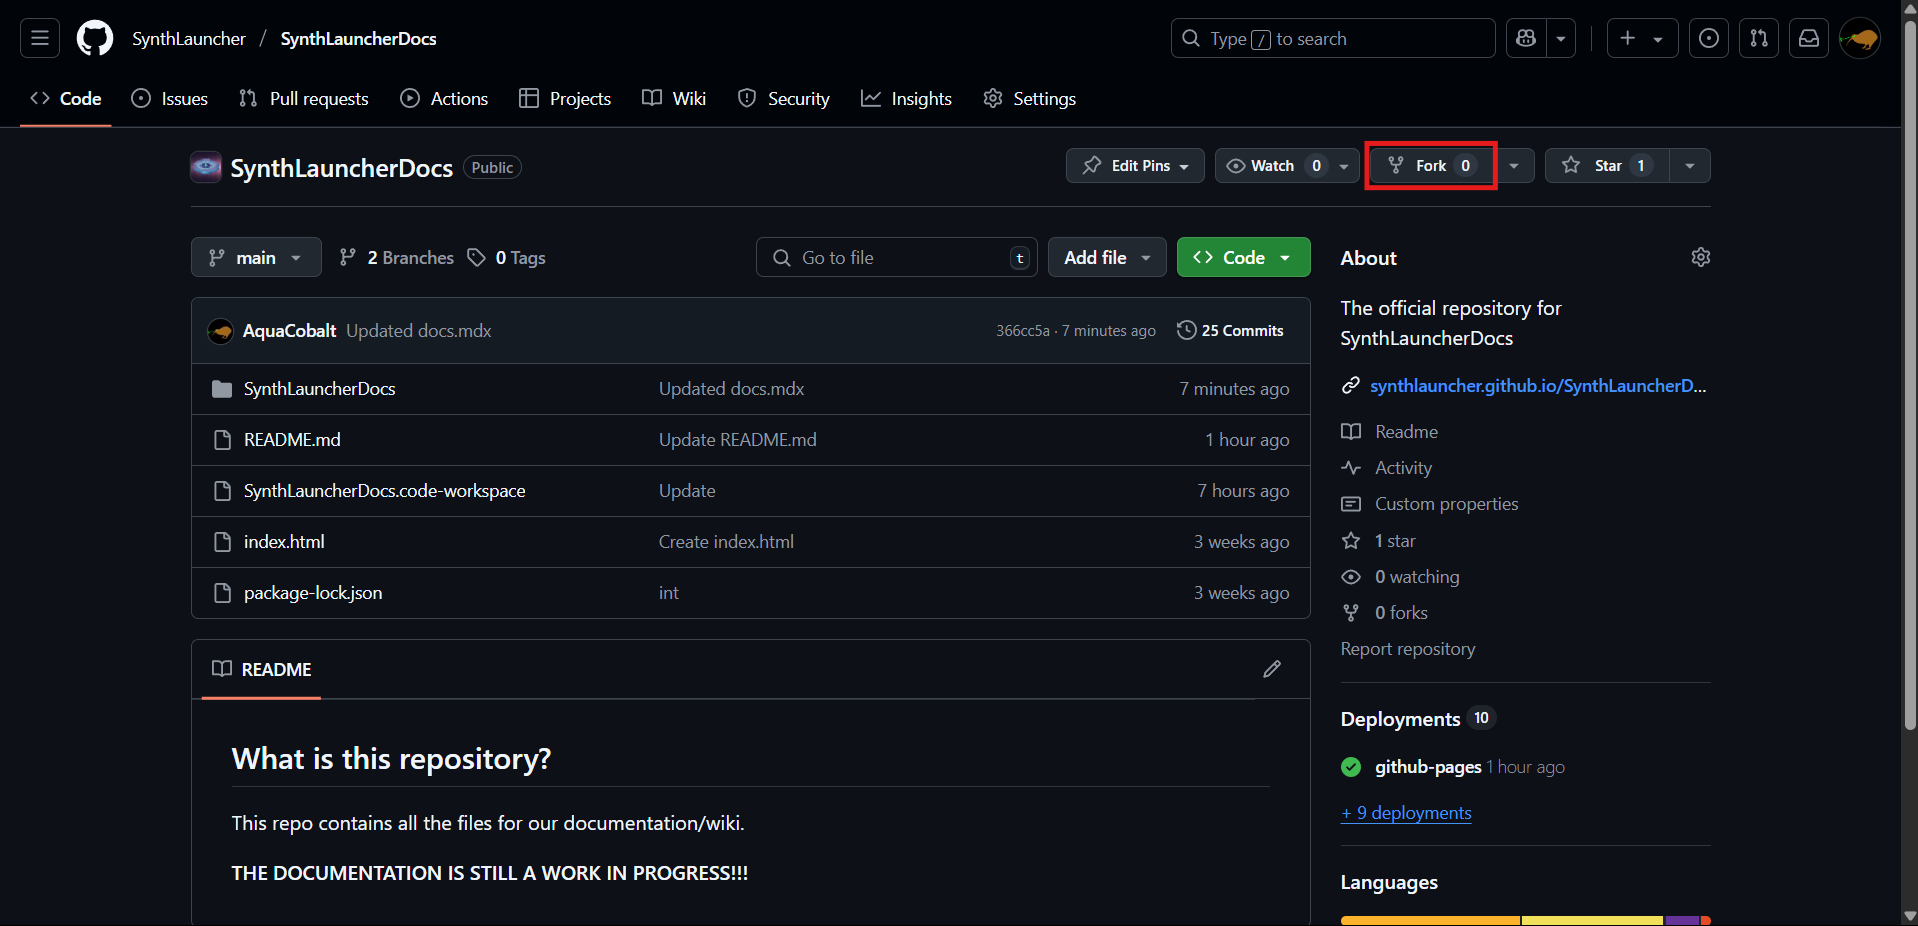
Task: Open the 'Create index.html' commit message
Action: pos(726,542)
